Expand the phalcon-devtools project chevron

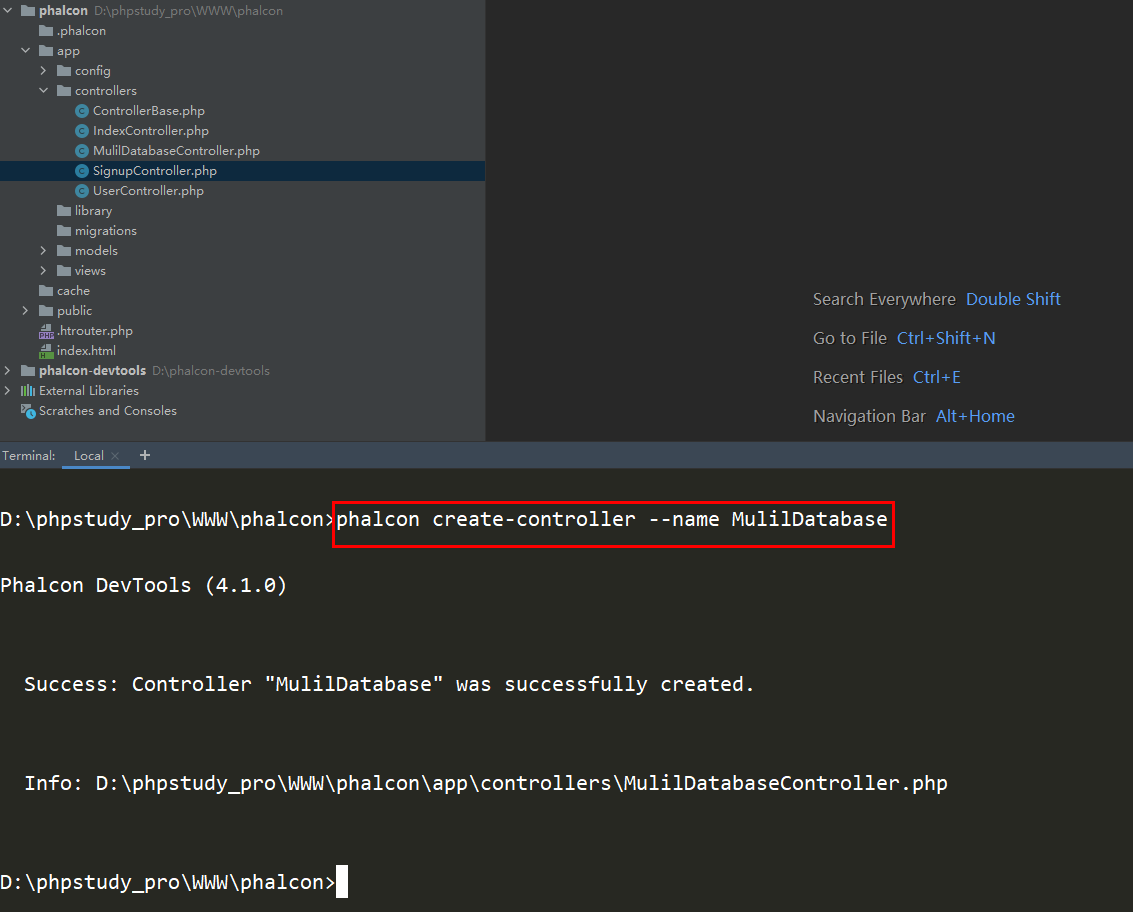tap(8, 371)
